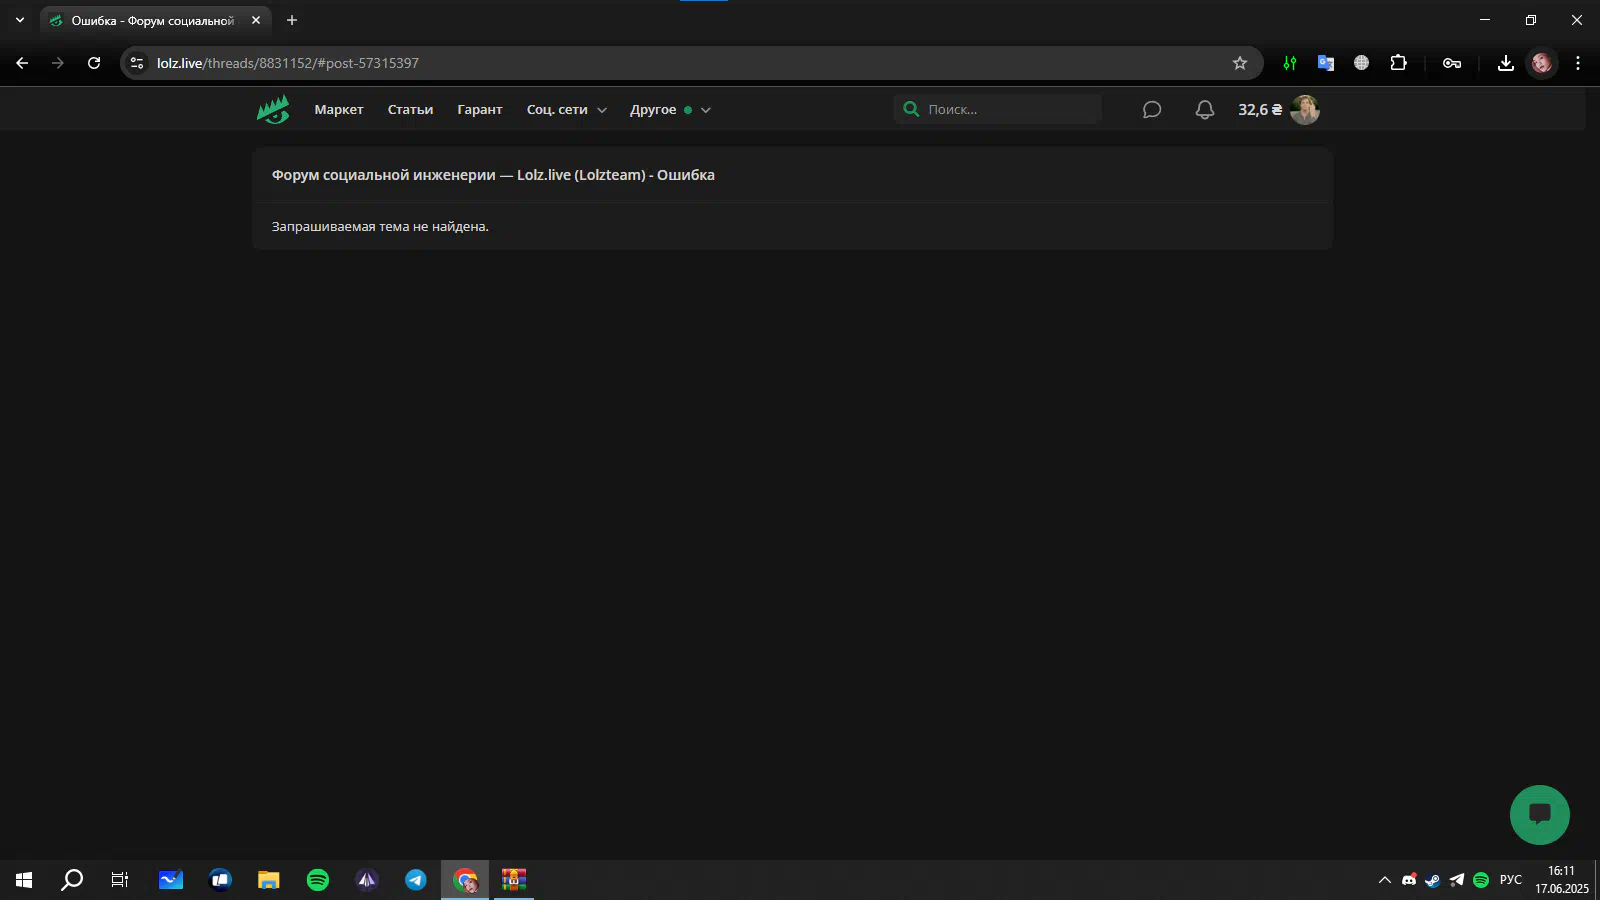
Task: Close the Ошибка forum tab
Action: (256, 20)
